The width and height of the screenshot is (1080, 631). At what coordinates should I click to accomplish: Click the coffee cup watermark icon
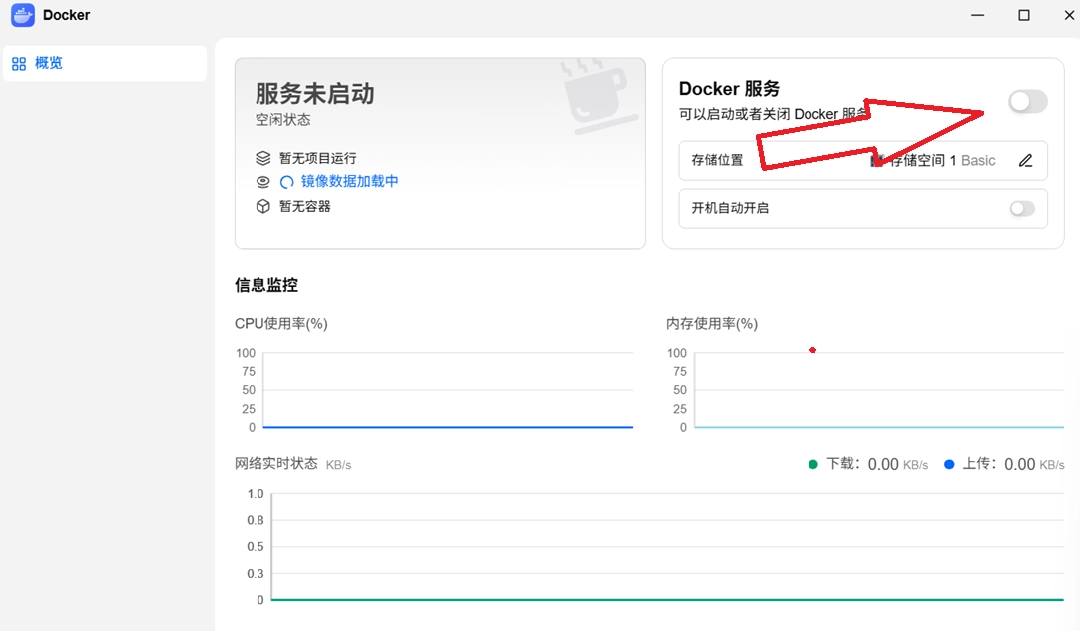point(596,96)
